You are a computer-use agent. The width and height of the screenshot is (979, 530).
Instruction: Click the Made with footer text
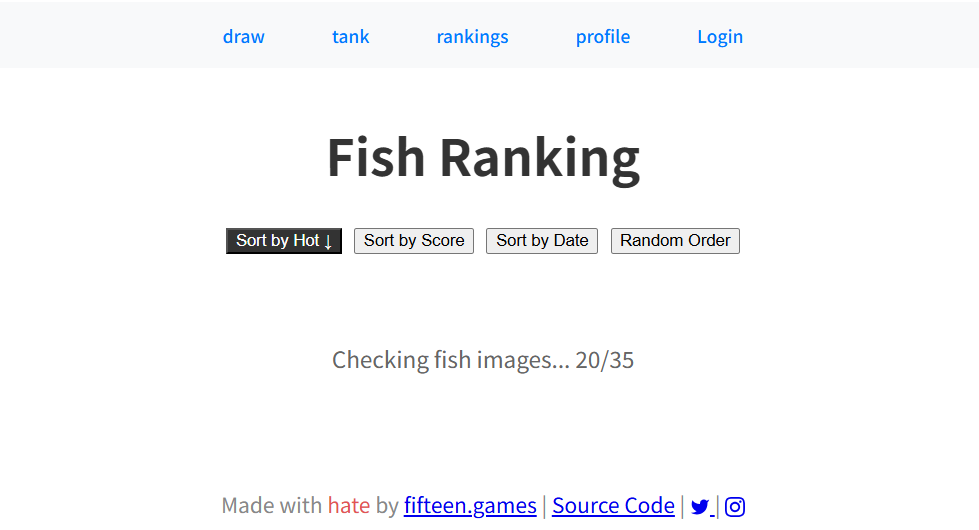point(272,505)
